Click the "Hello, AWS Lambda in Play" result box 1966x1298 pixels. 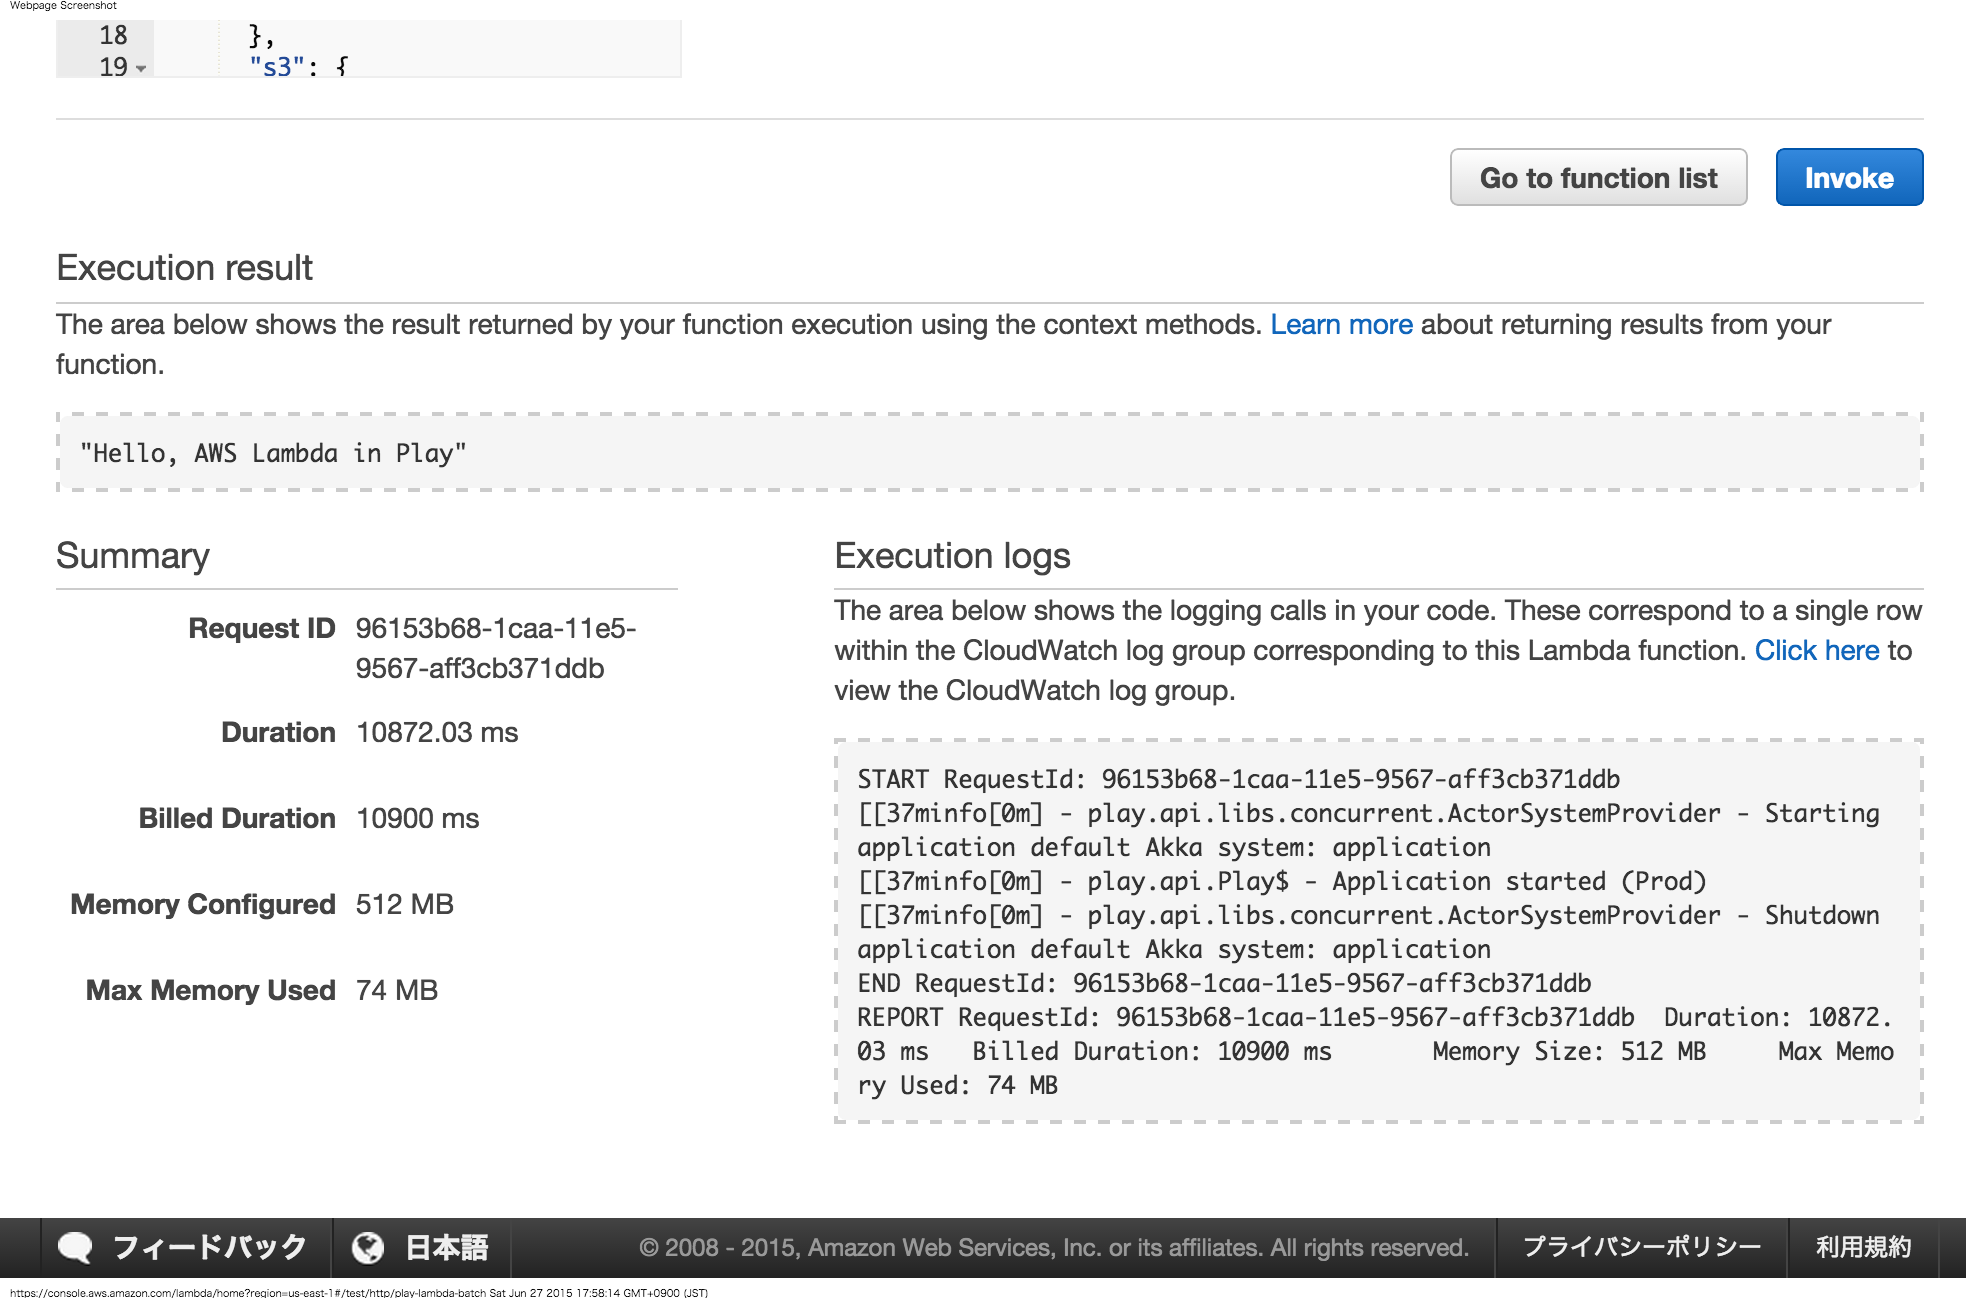pyautogui.click(x=272, y=453)
